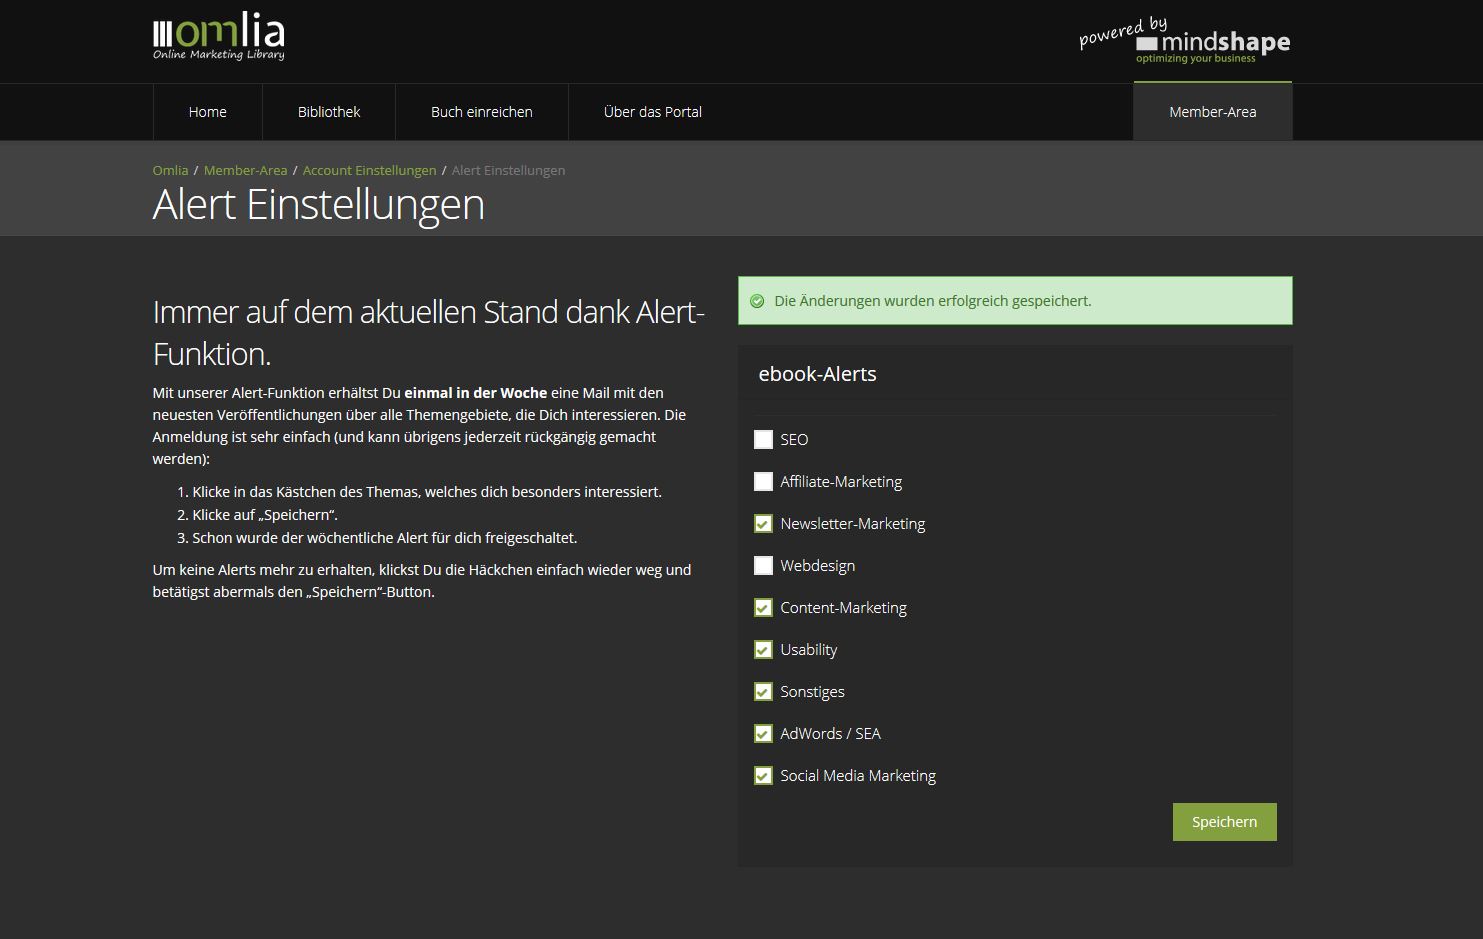
Task: Click the Speichern button
Action: point(1225,822)
